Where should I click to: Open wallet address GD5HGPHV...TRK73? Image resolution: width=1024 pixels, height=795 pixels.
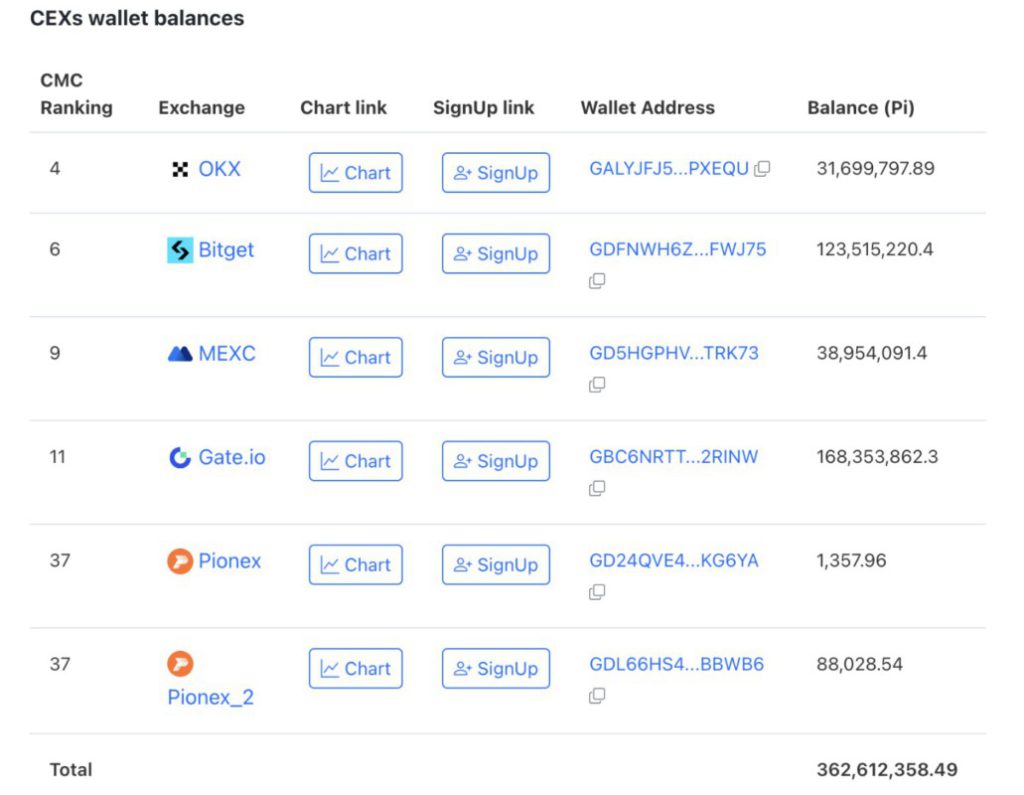[674, 353]
